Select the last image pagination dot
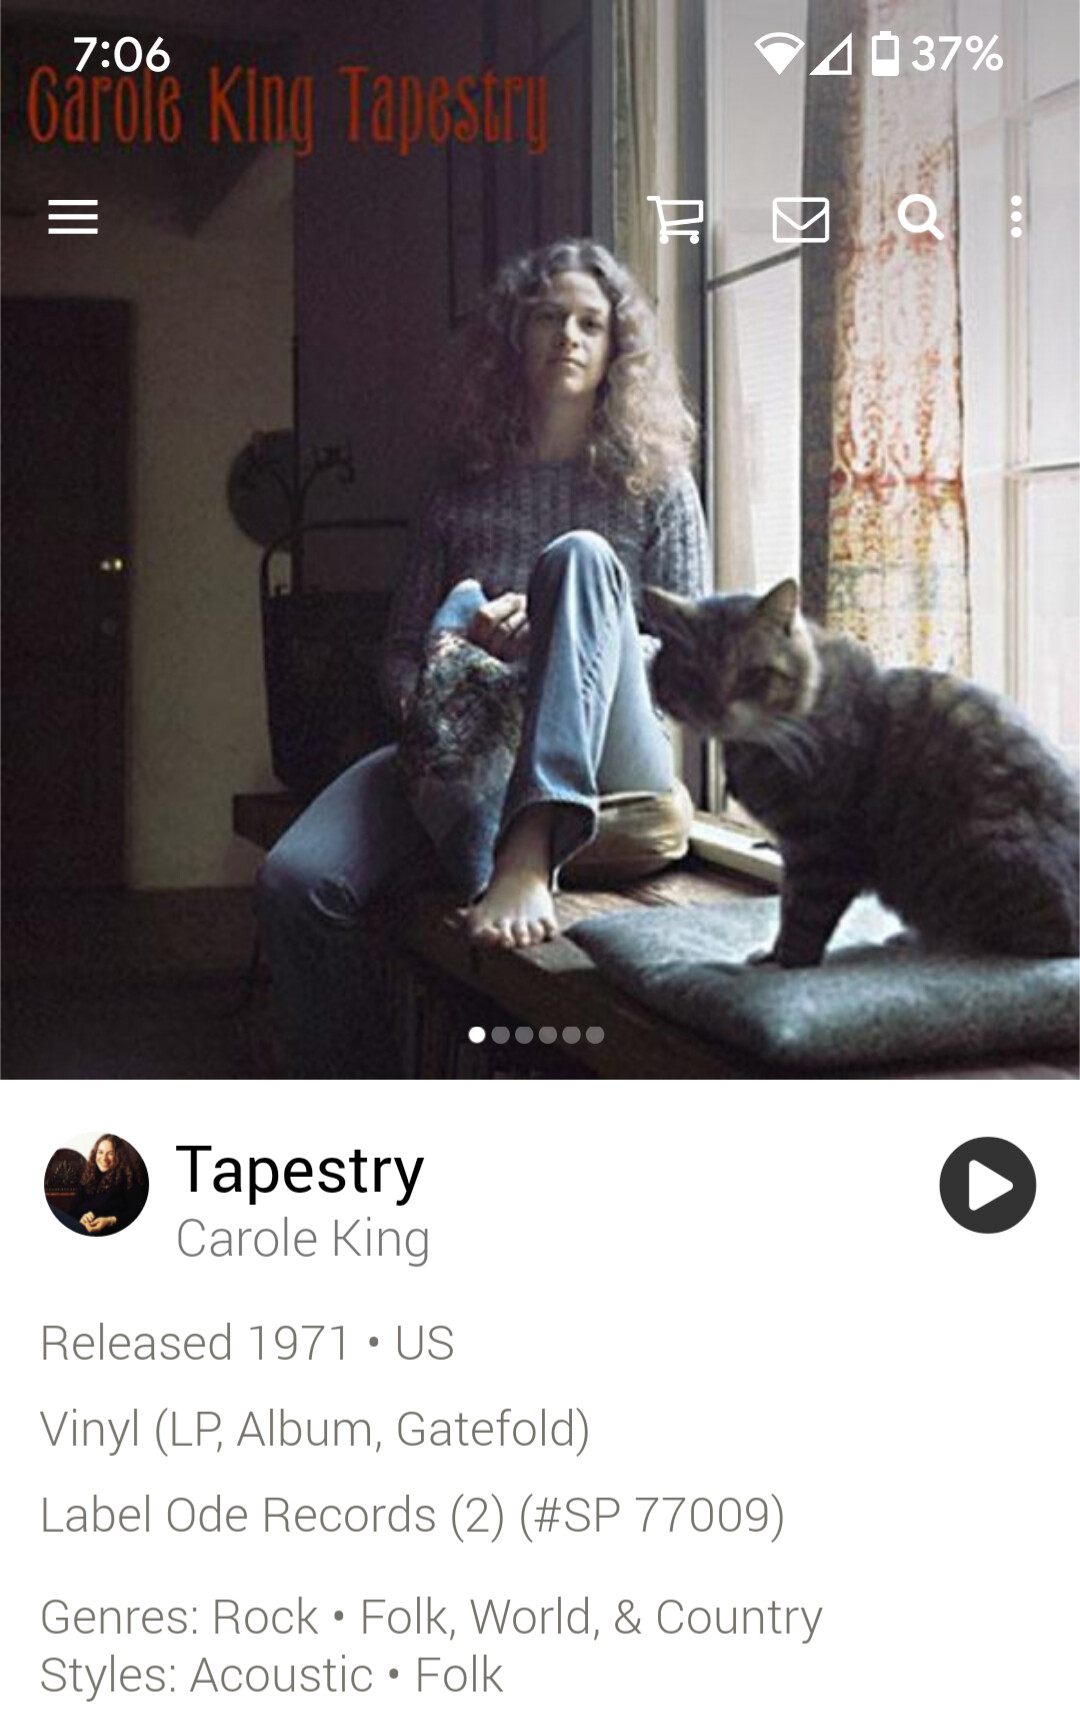The width and height of the screenshot is (1080, 1725). pos(595,1035)
